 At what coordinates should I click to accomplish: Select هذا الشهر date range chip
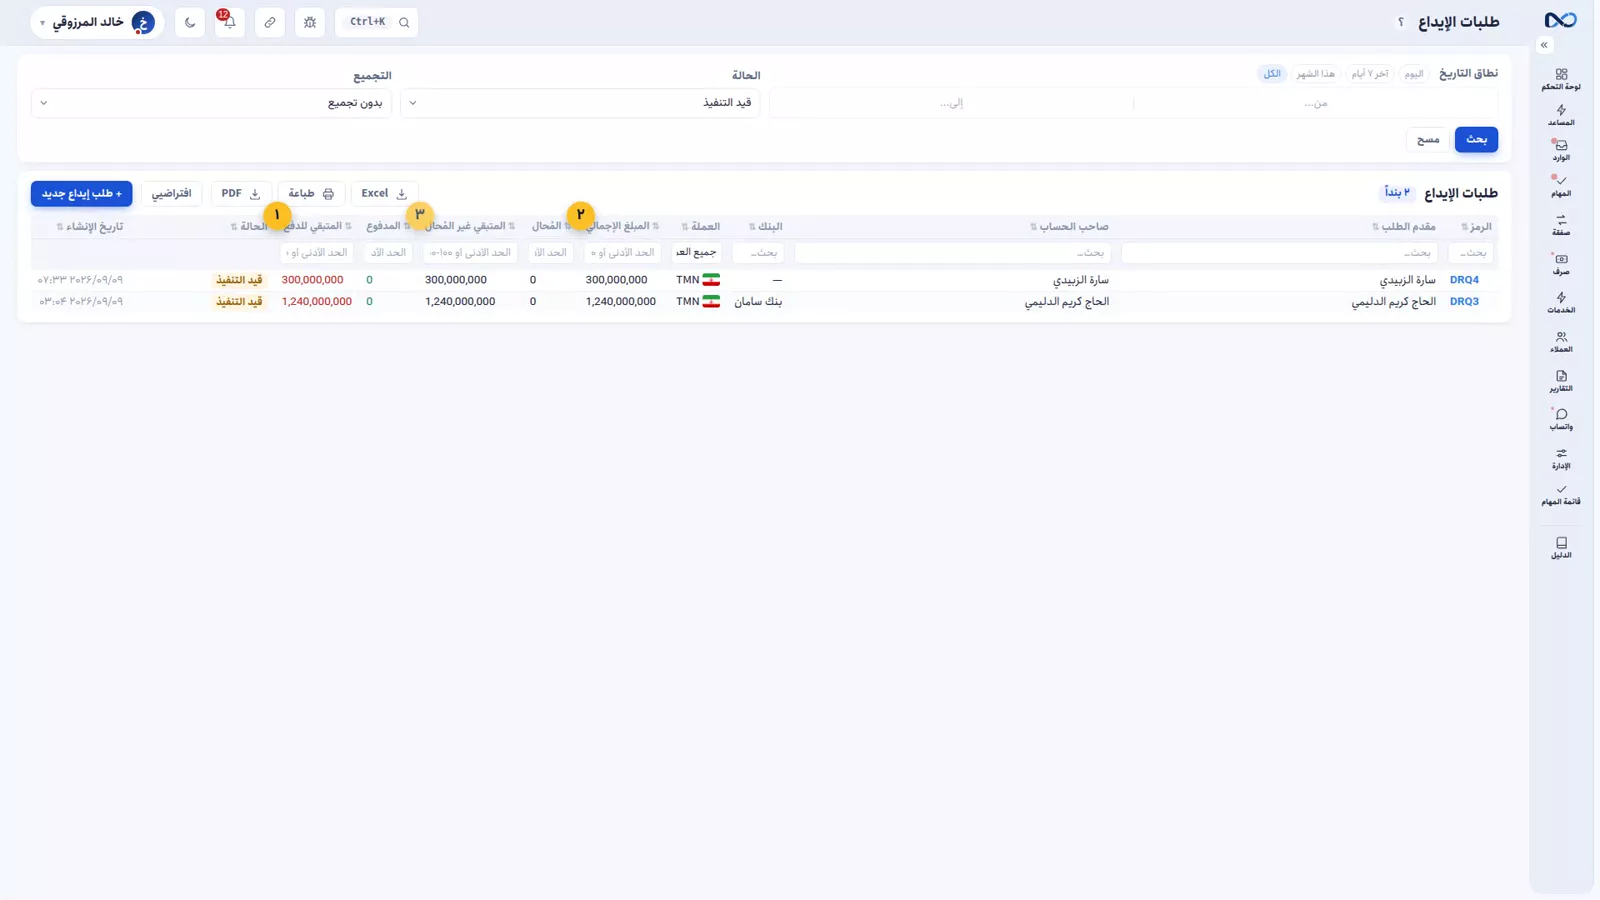[x=1316, y=74]
